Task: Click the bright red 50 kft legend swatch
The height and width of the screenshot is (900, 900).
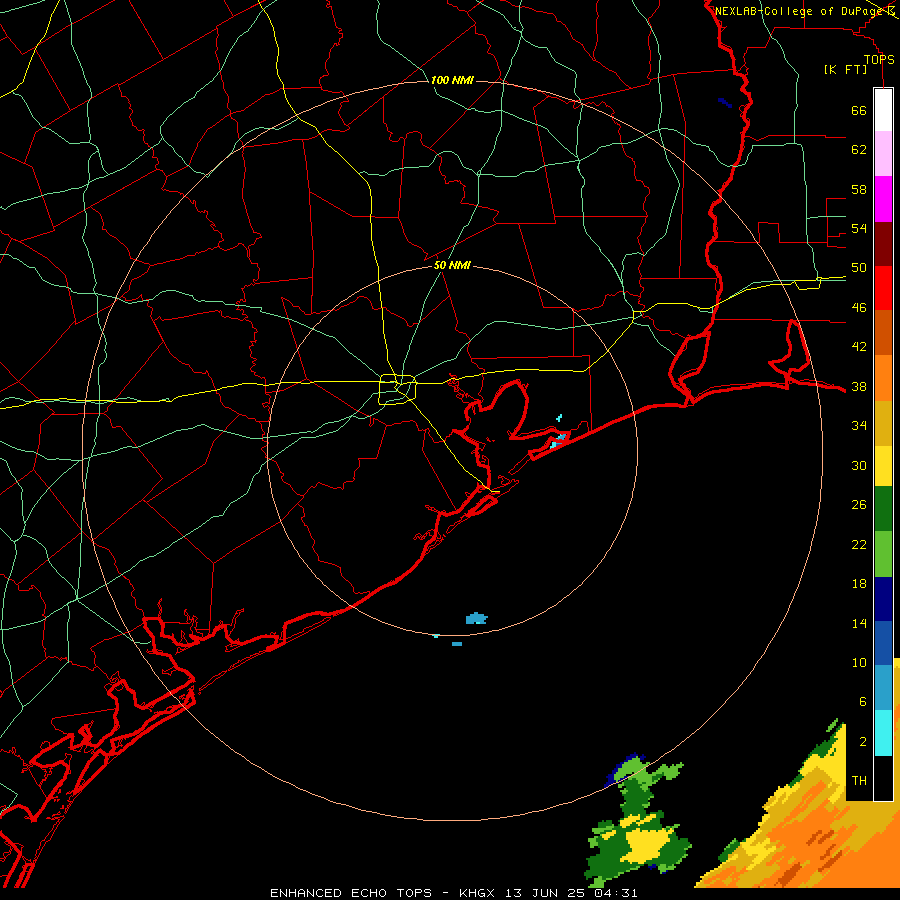Action: click(x=883, y=288)
